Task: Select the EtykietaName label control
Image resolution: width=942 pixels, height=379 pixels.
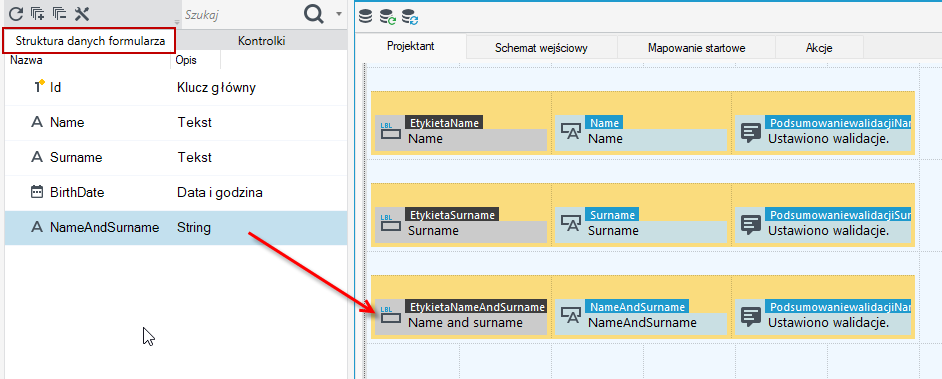Action: point(461,133)
